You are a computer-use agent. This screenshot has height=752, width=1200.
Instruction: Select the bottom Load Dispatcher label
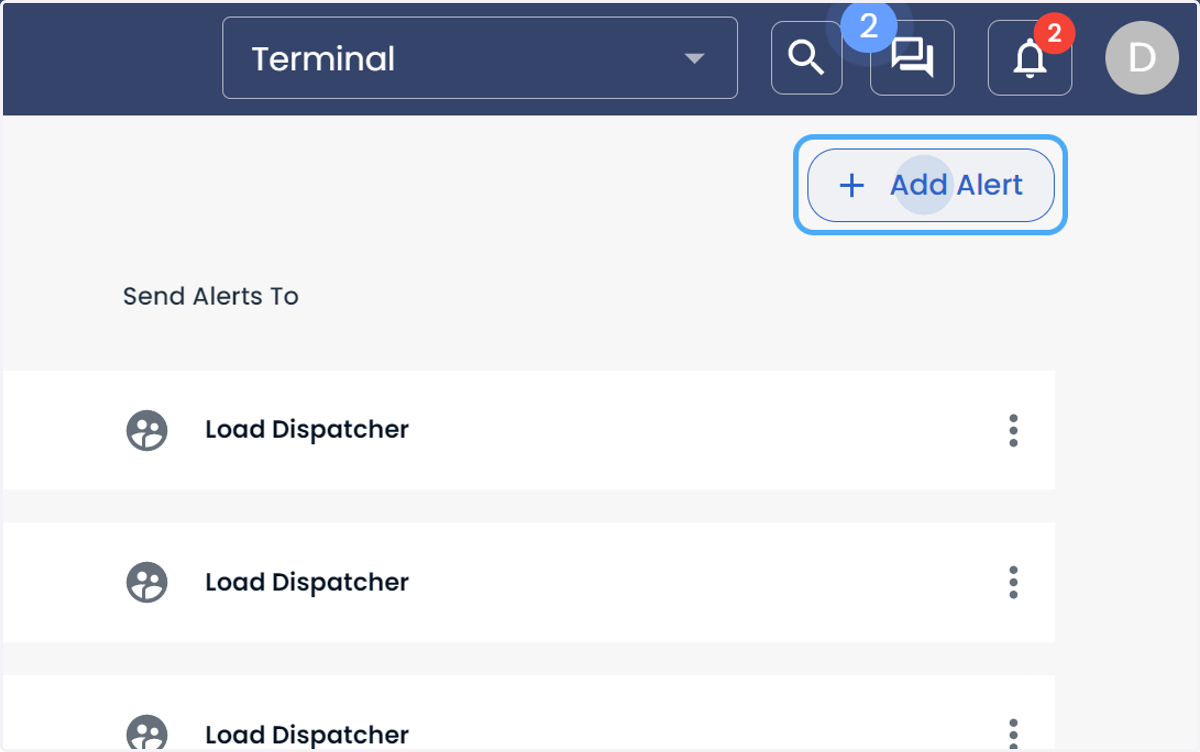[x=307, y=735]
